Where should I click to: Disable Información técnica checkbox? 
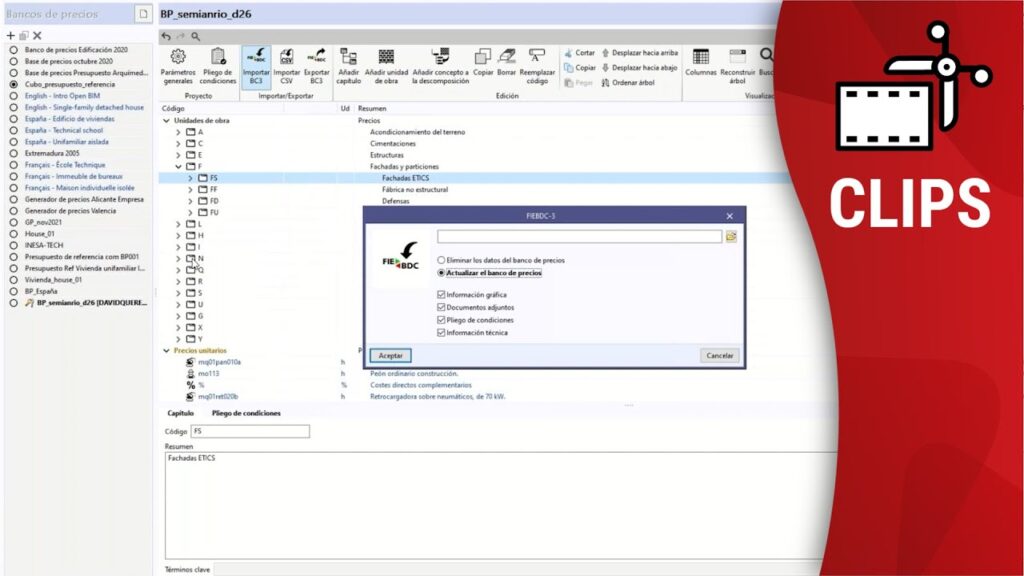click(441, 333)
